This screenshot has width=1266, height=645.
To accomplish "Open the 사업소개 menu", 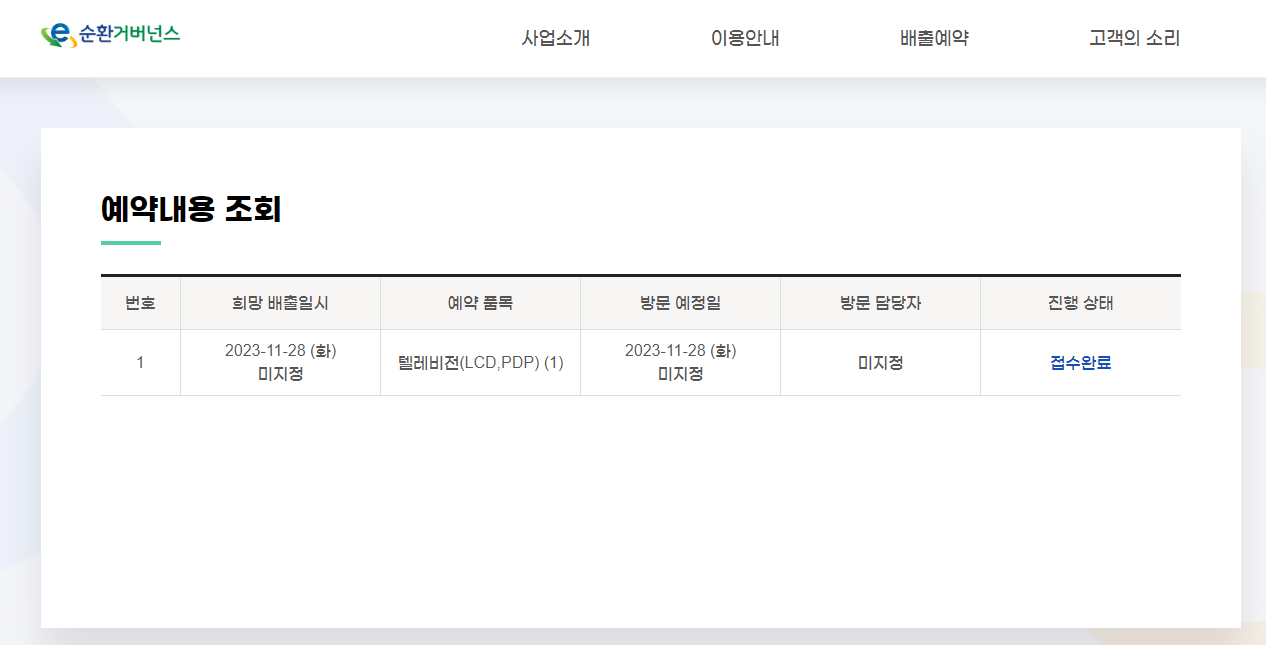I will pos(556,39).
